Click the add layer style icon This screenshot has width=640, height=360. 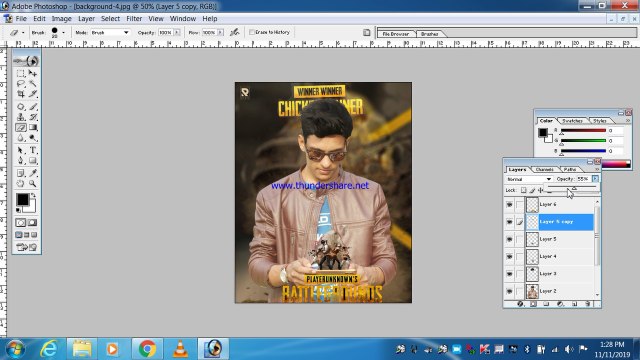[x=520, y=304]
